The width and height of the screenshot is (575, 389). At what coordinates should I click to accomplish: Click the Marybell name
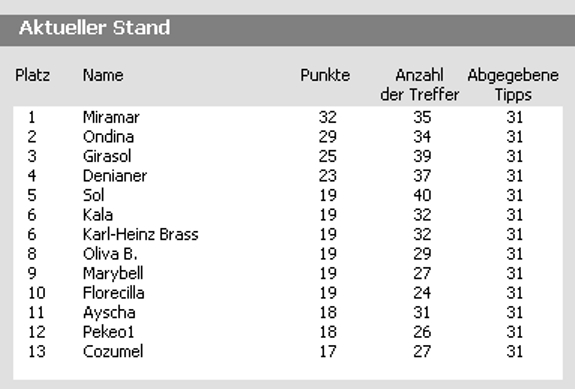(x=113, y=274)
